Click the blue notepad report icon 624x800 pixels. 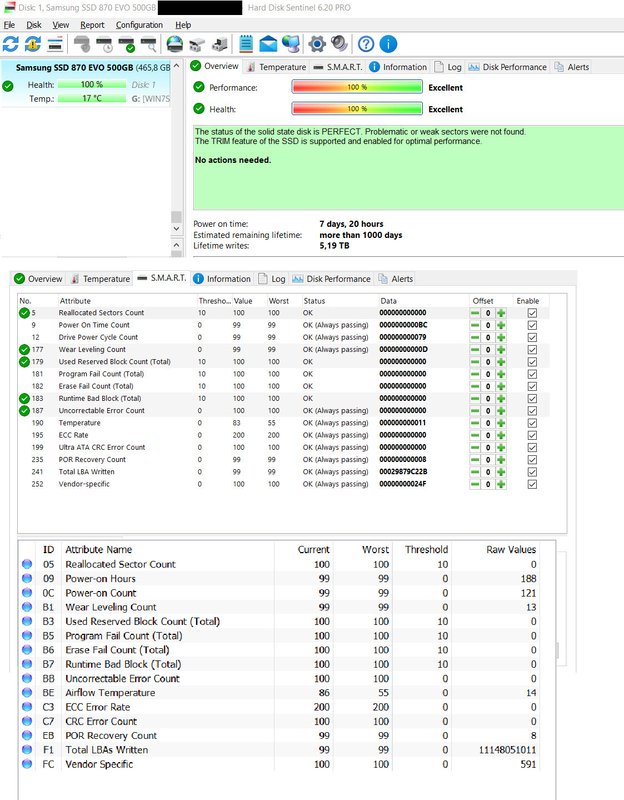point(246,44)
